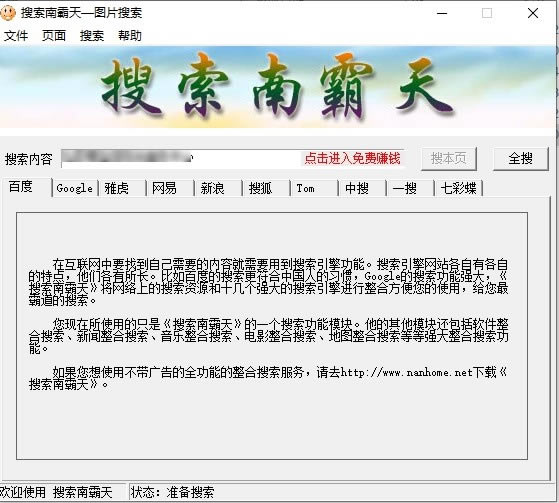Click the 搜本页 button
Image resolution: width=559 pixels, height=503 pixels.
tap(448, 158)
